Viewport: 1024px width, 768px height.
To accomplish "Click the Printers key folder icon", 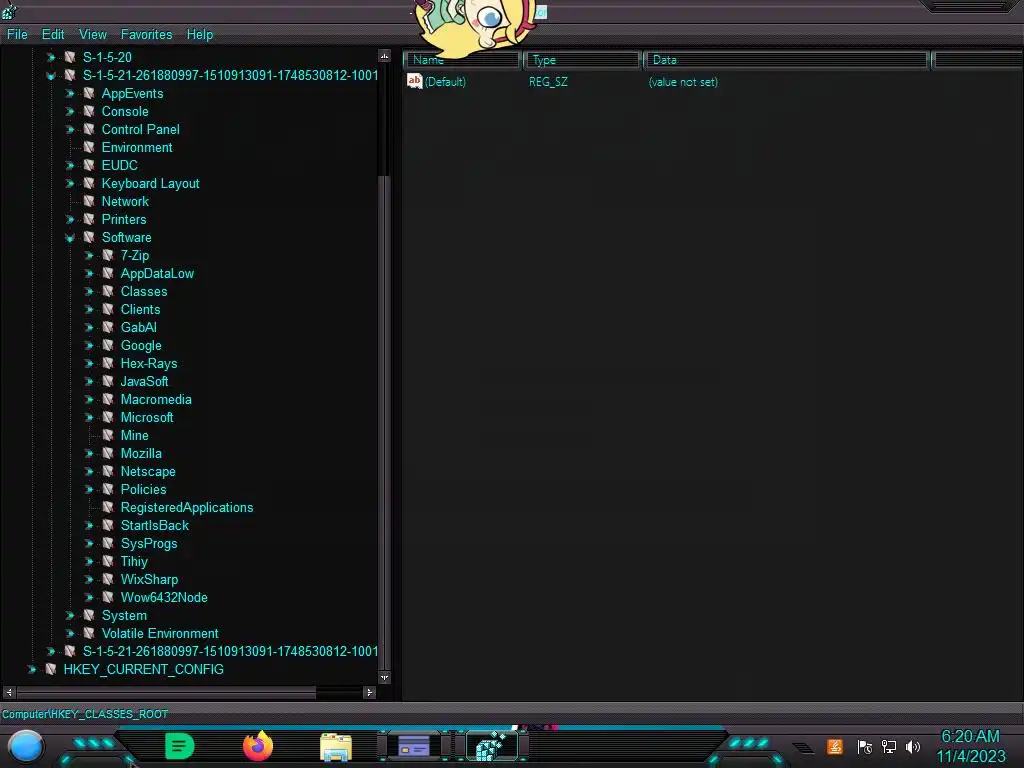I will click(89, 219).
